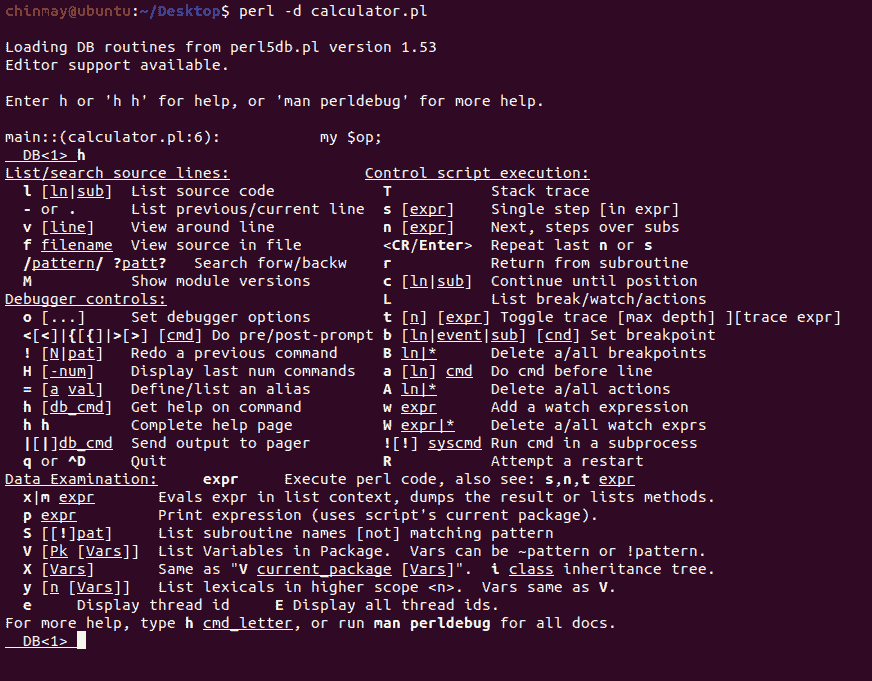
Task: Click the 'Show module versions' description
Action: pos(221,281)
